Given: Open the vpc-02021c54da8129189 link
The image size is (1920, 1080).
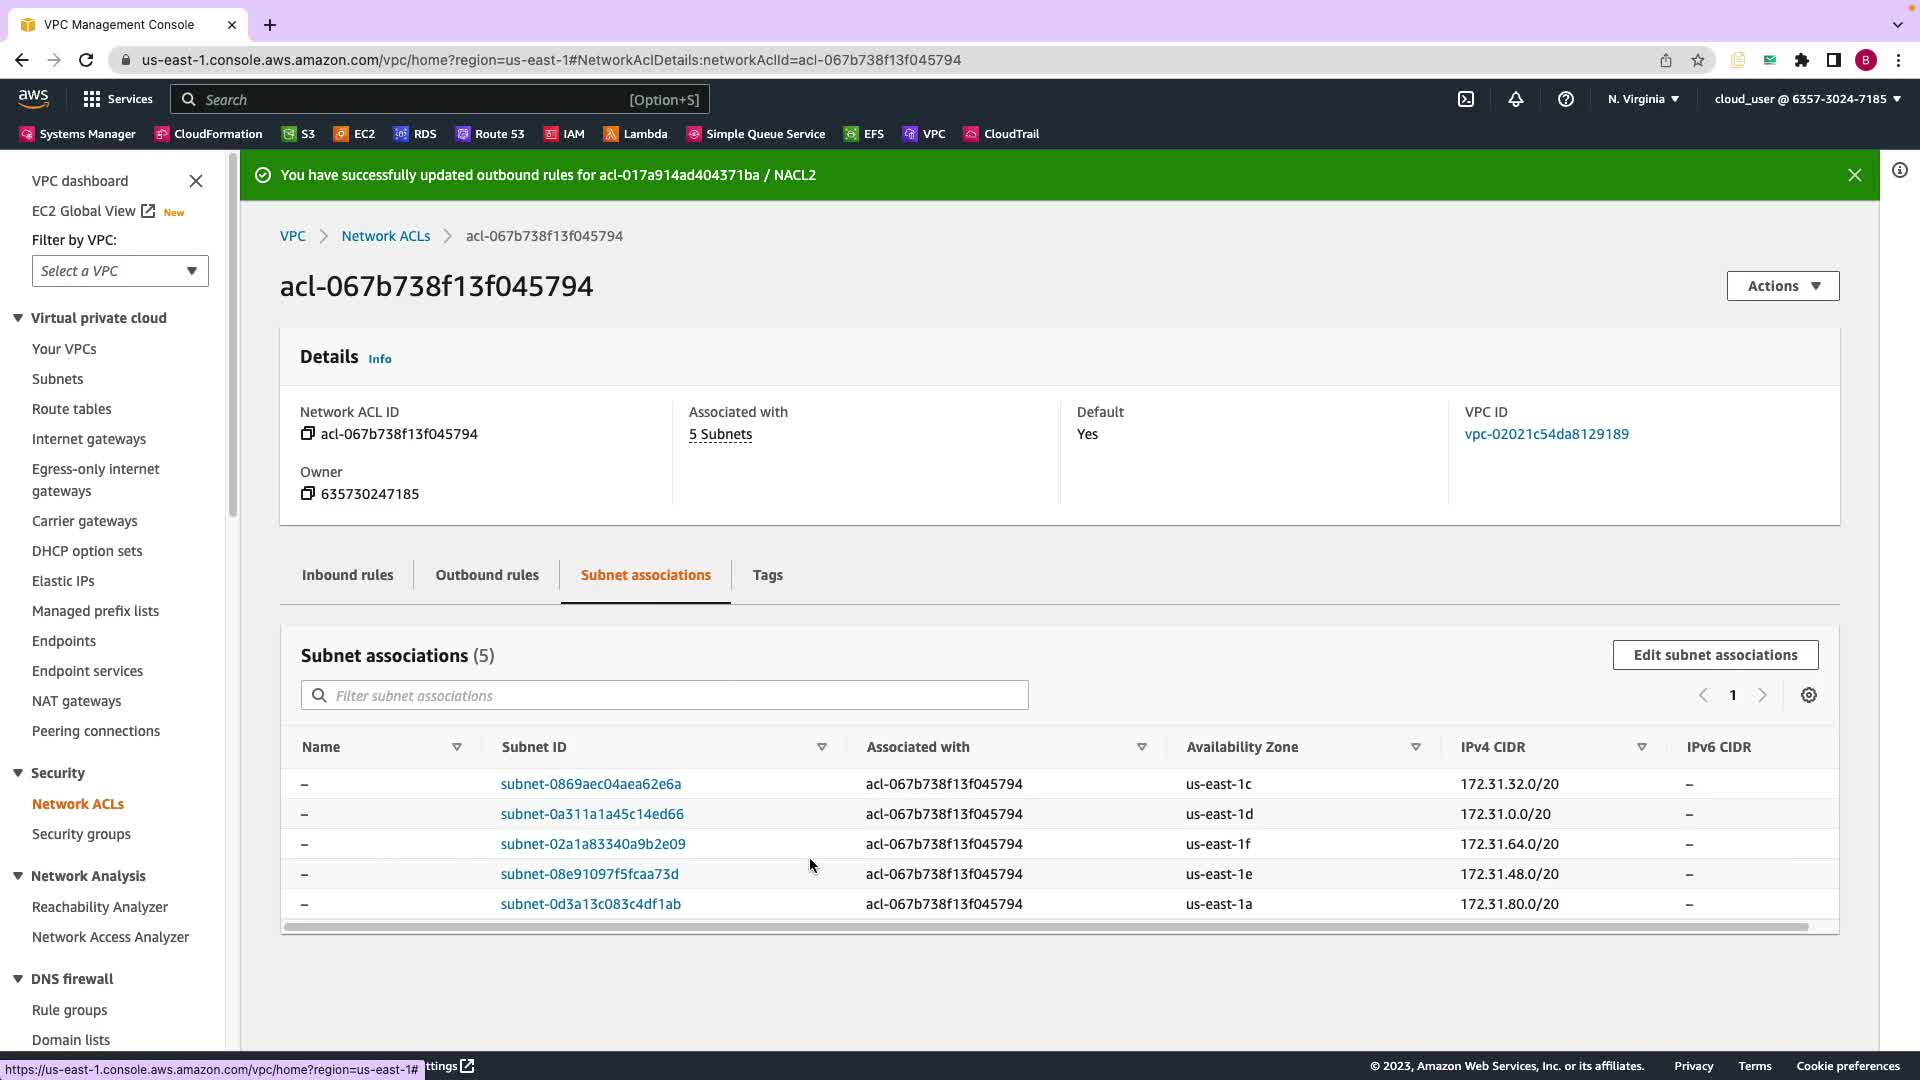Looking at the screenshot, I should click(1546, 434).
